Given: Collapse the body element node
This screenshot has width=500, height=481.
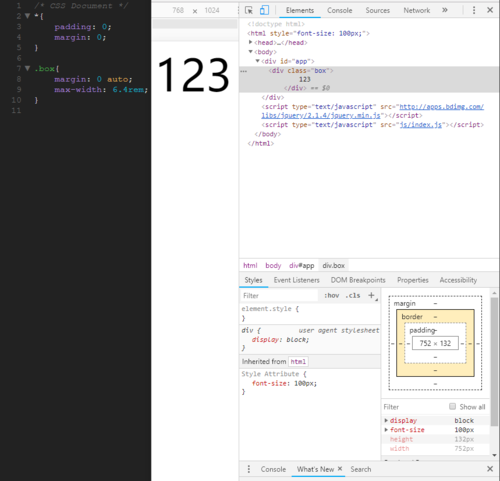Looking at the screenshot, I should (250, 51).
